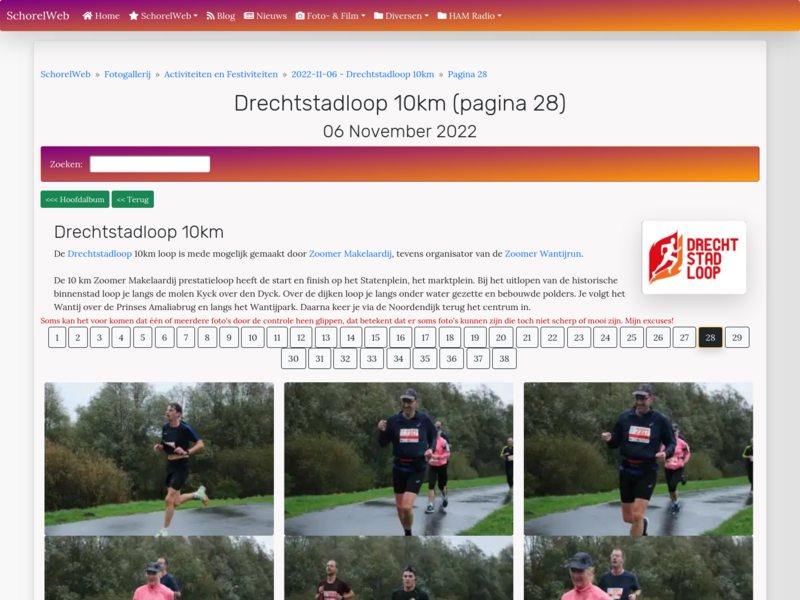This screenshot has width=800, height=600.
Task: Go to gallery page 25
Action: pos(632,337)
